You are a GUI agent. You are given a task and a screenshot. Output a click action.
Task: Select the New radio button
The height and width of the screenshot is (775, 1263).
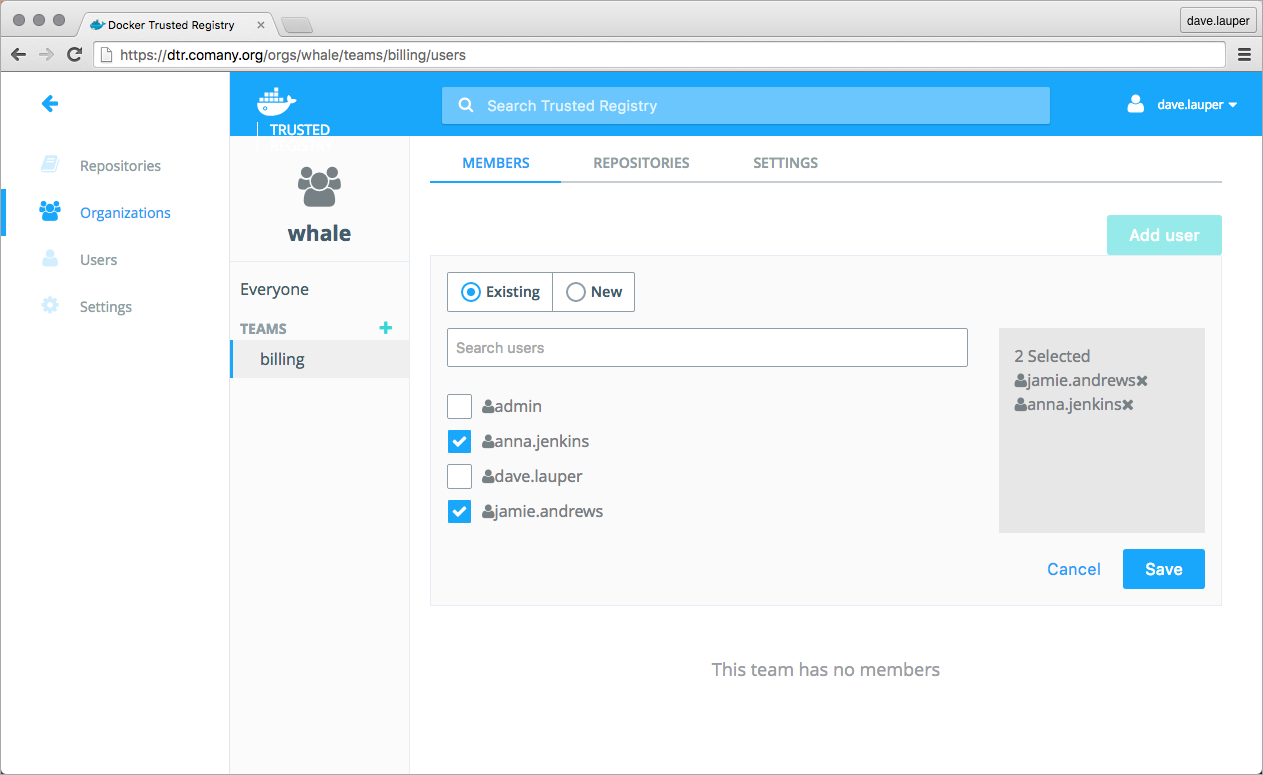(576, 292)
